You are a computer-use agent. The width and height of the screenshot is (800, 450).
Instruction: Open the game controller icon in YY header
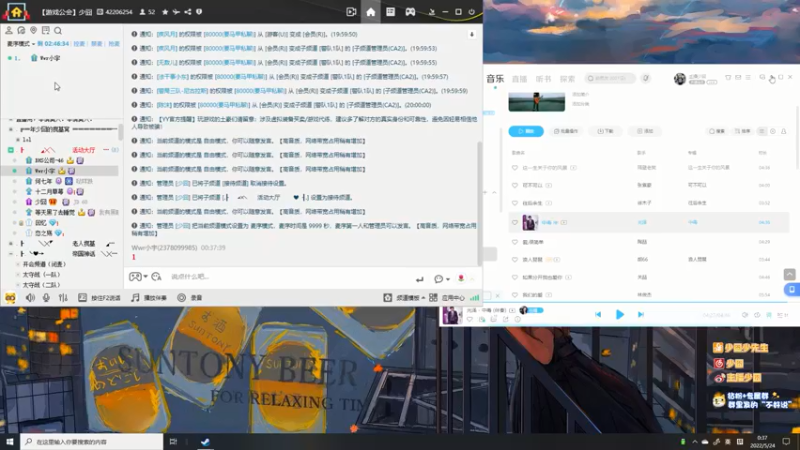click(410, 12)
